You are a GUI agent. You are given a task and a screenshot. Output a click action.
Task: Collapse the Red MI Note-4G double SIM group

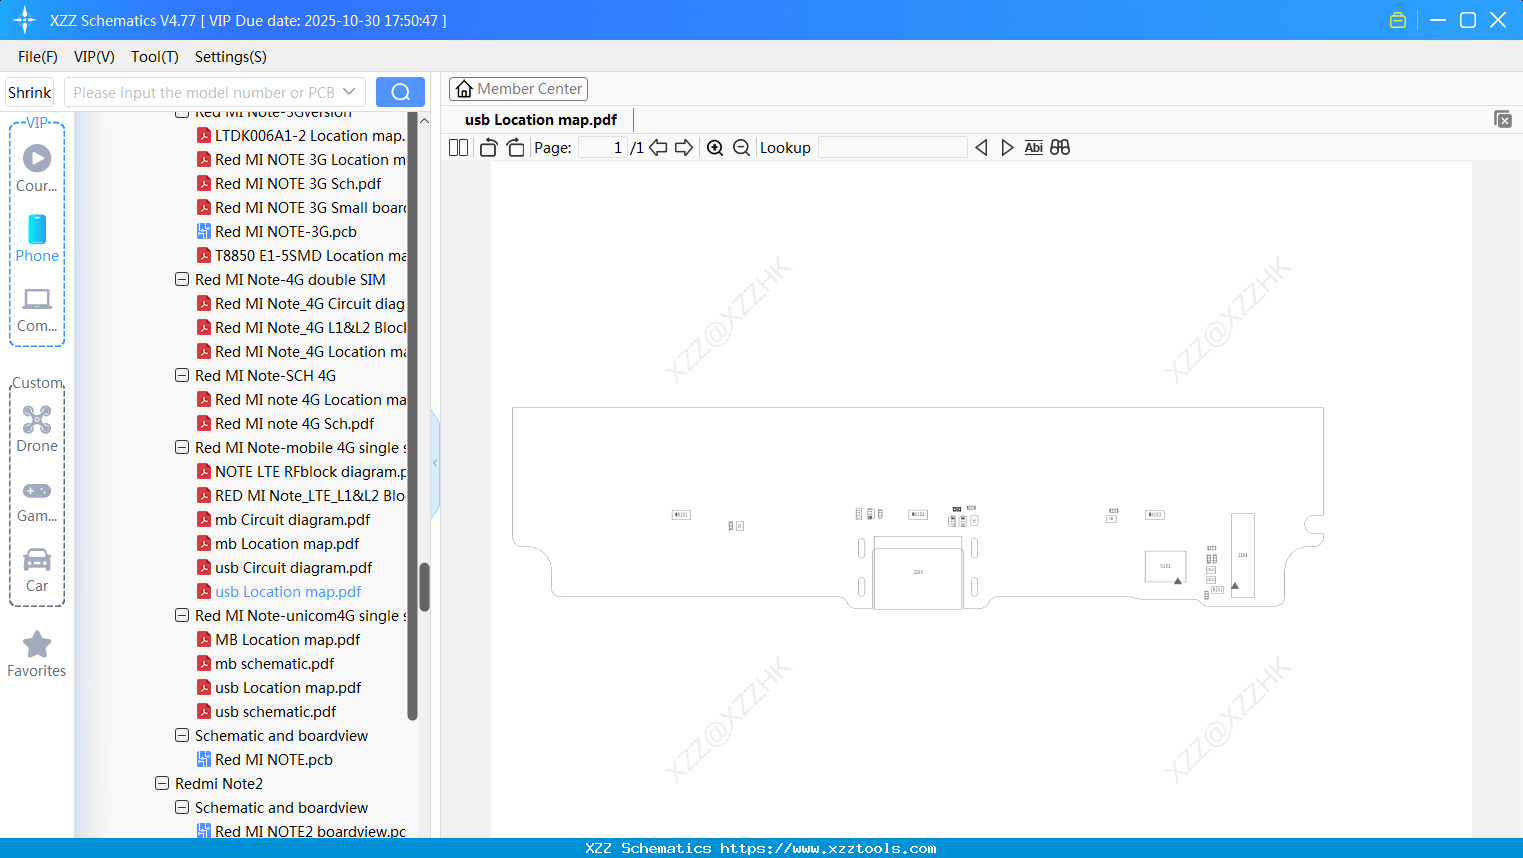[x=182, y=279]
